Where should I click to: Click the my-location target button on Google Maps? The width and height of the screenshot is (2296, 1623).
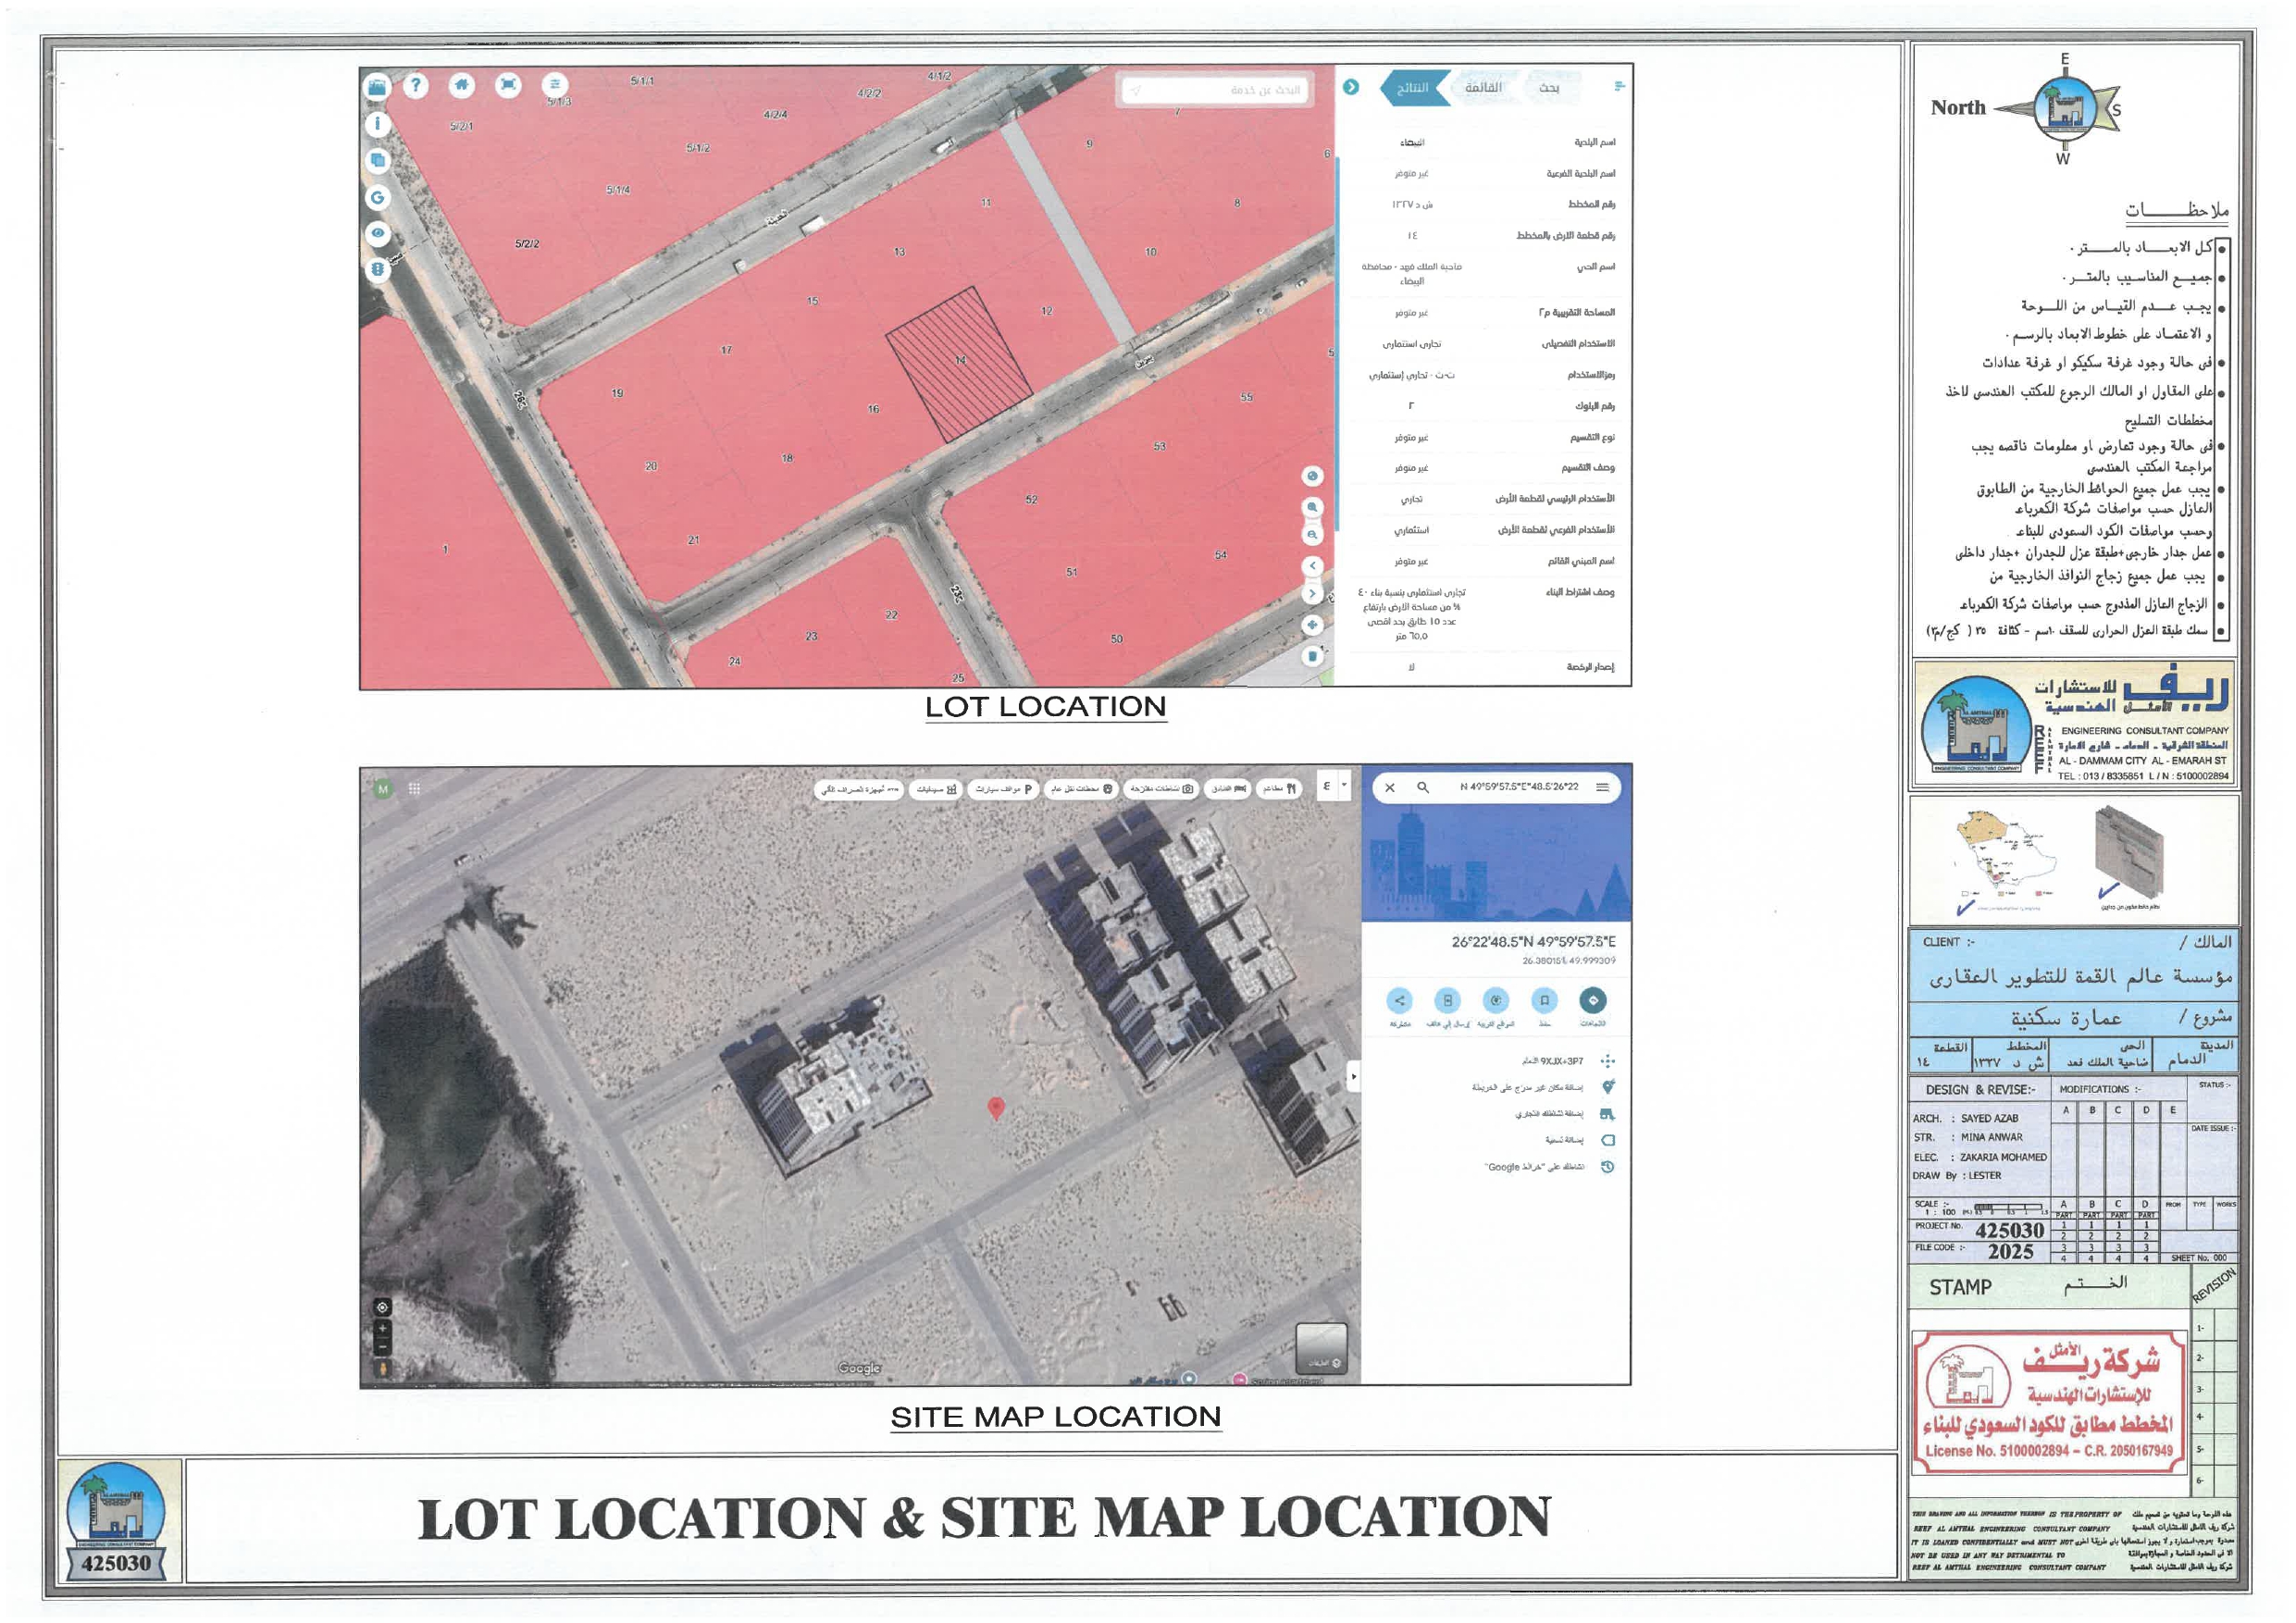[382, 1308]
